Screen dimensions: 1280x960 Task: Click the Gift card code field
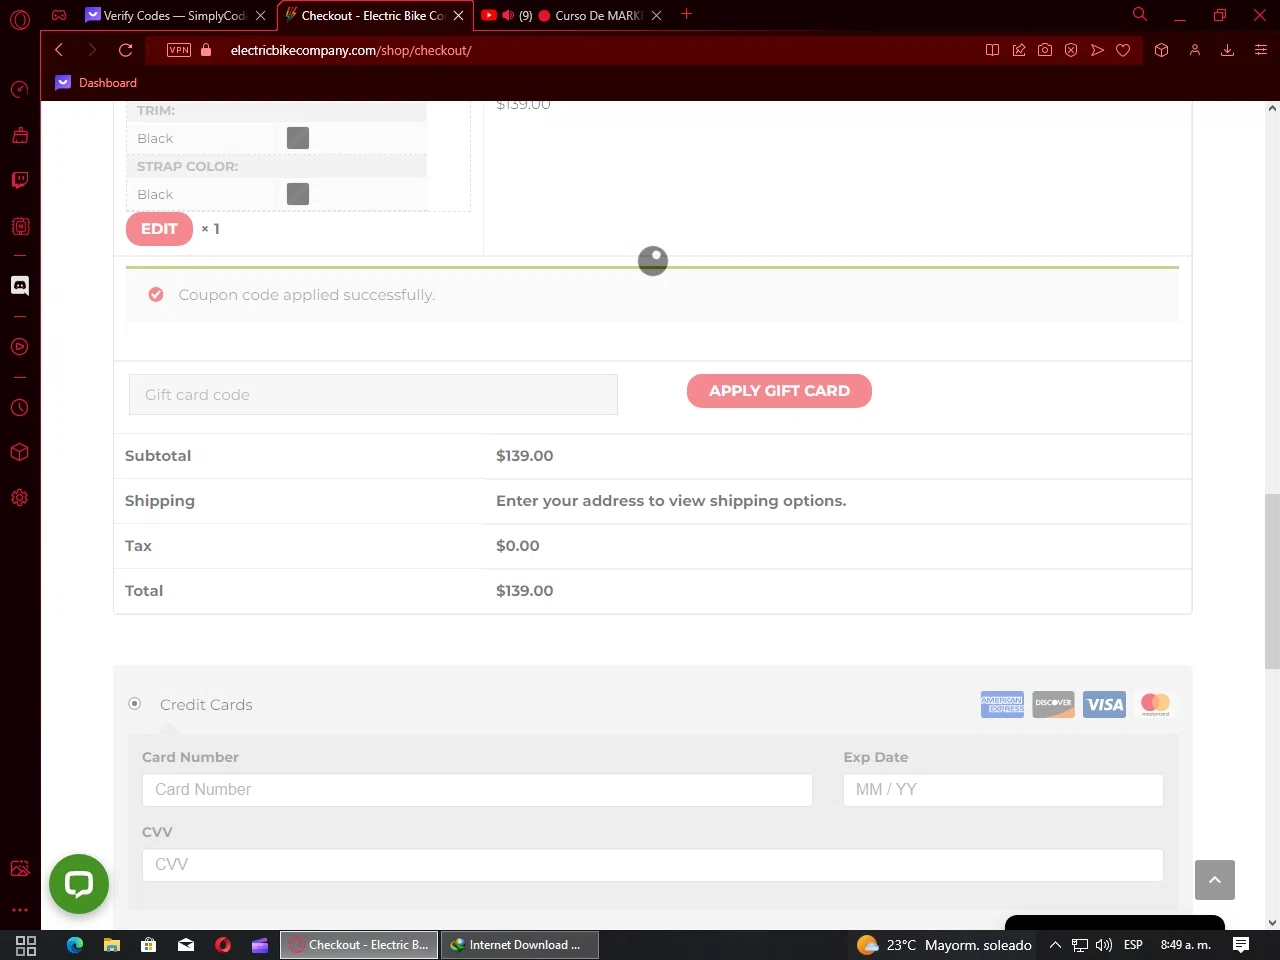click(373, 394)
